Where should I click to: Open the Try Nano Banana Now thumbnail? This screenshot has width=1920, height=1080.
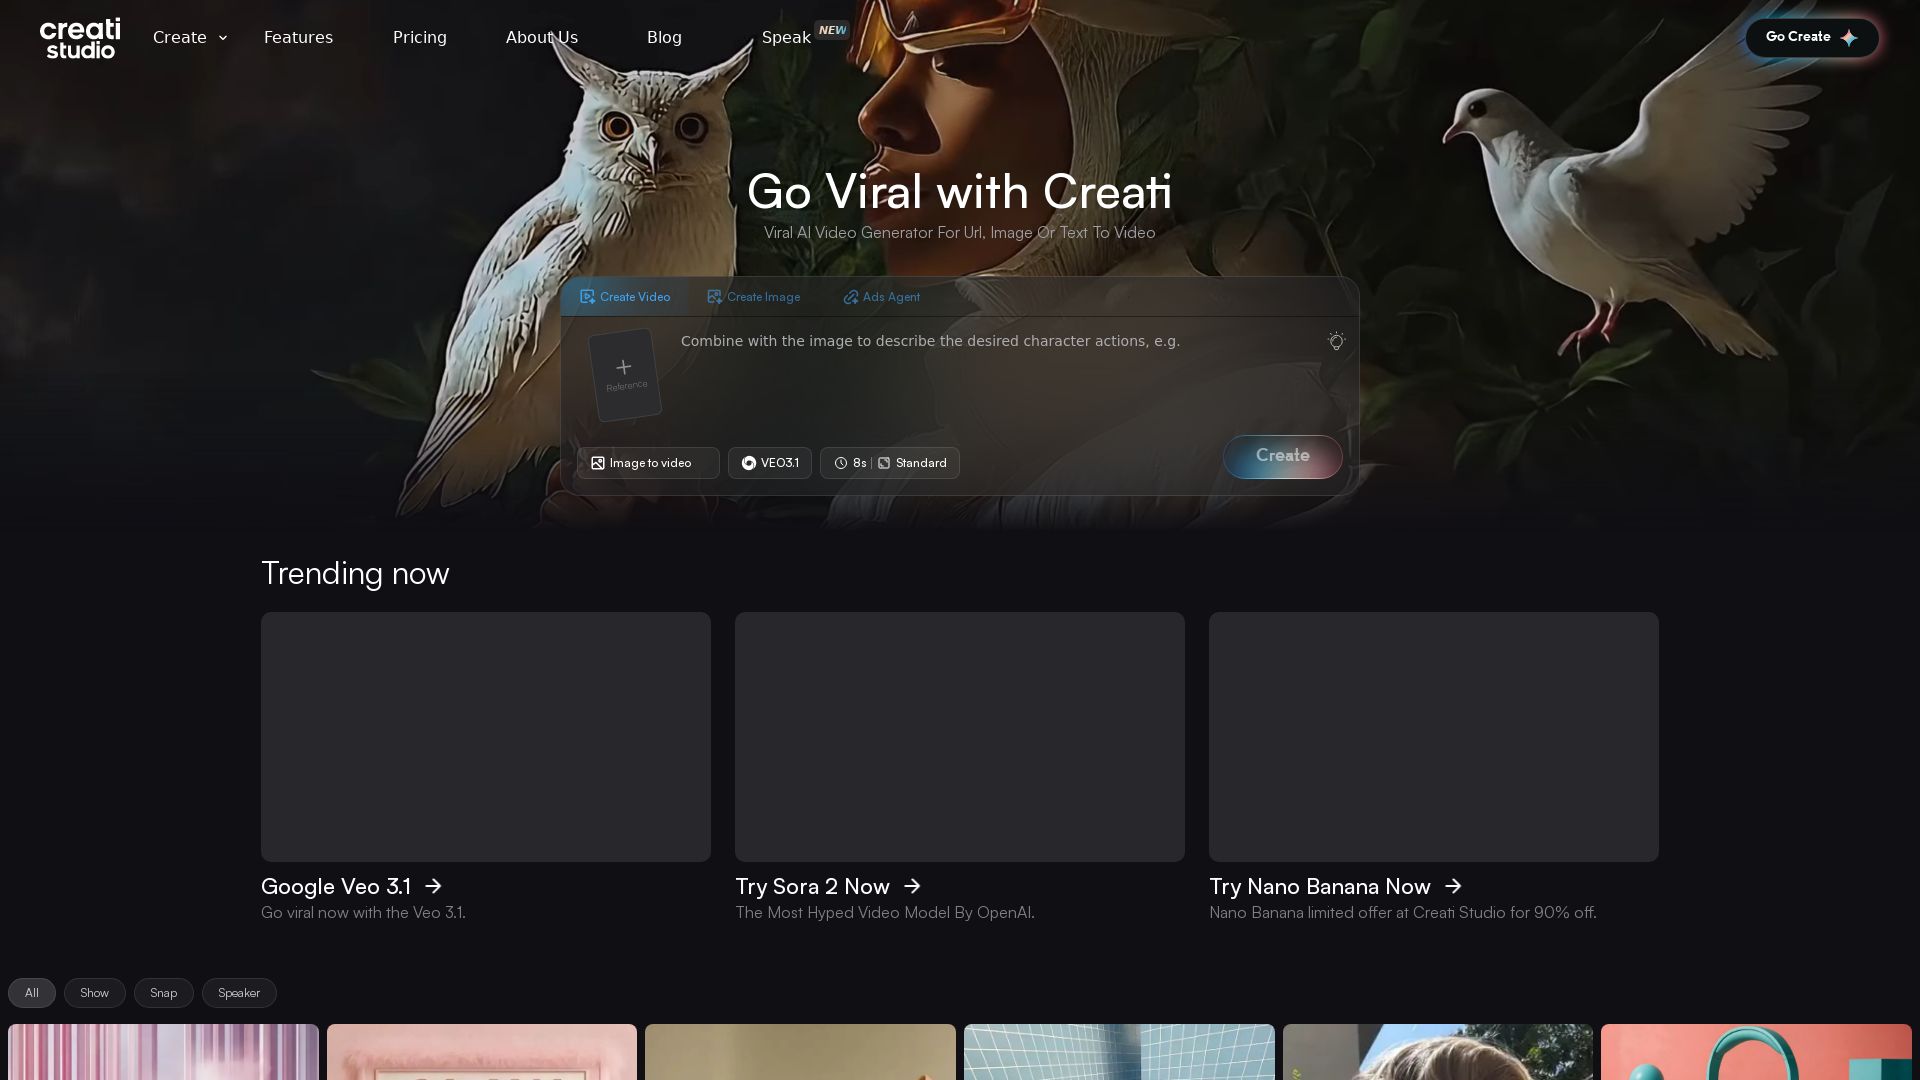coord(1434,737)
